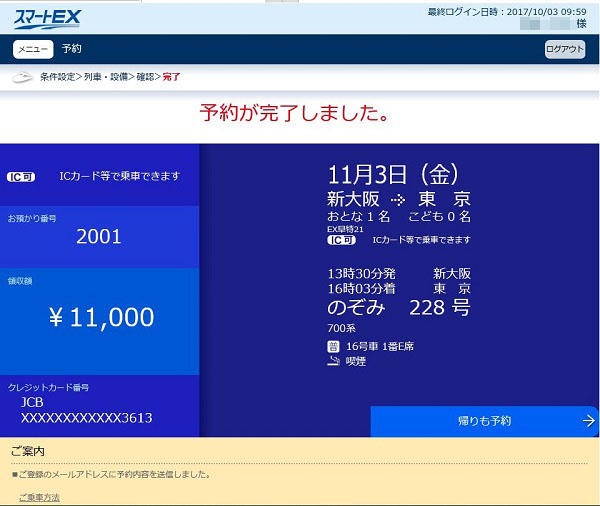
Task: Click the arrow between 新大阪 and 東京
Action: coord(397,199)
